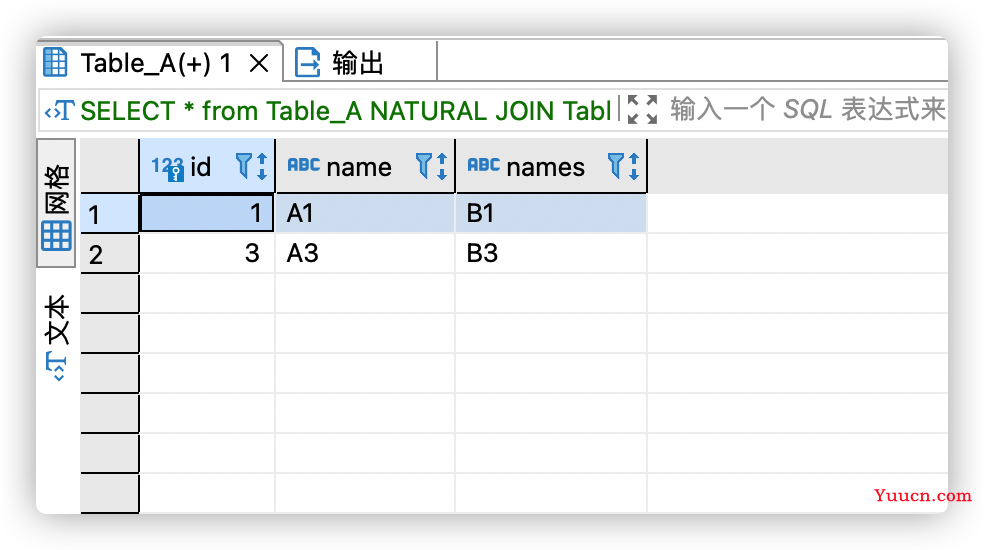Viewport: 984px width, 550px height.
Task: Select the cell containing A1
Action: (365, 213)
